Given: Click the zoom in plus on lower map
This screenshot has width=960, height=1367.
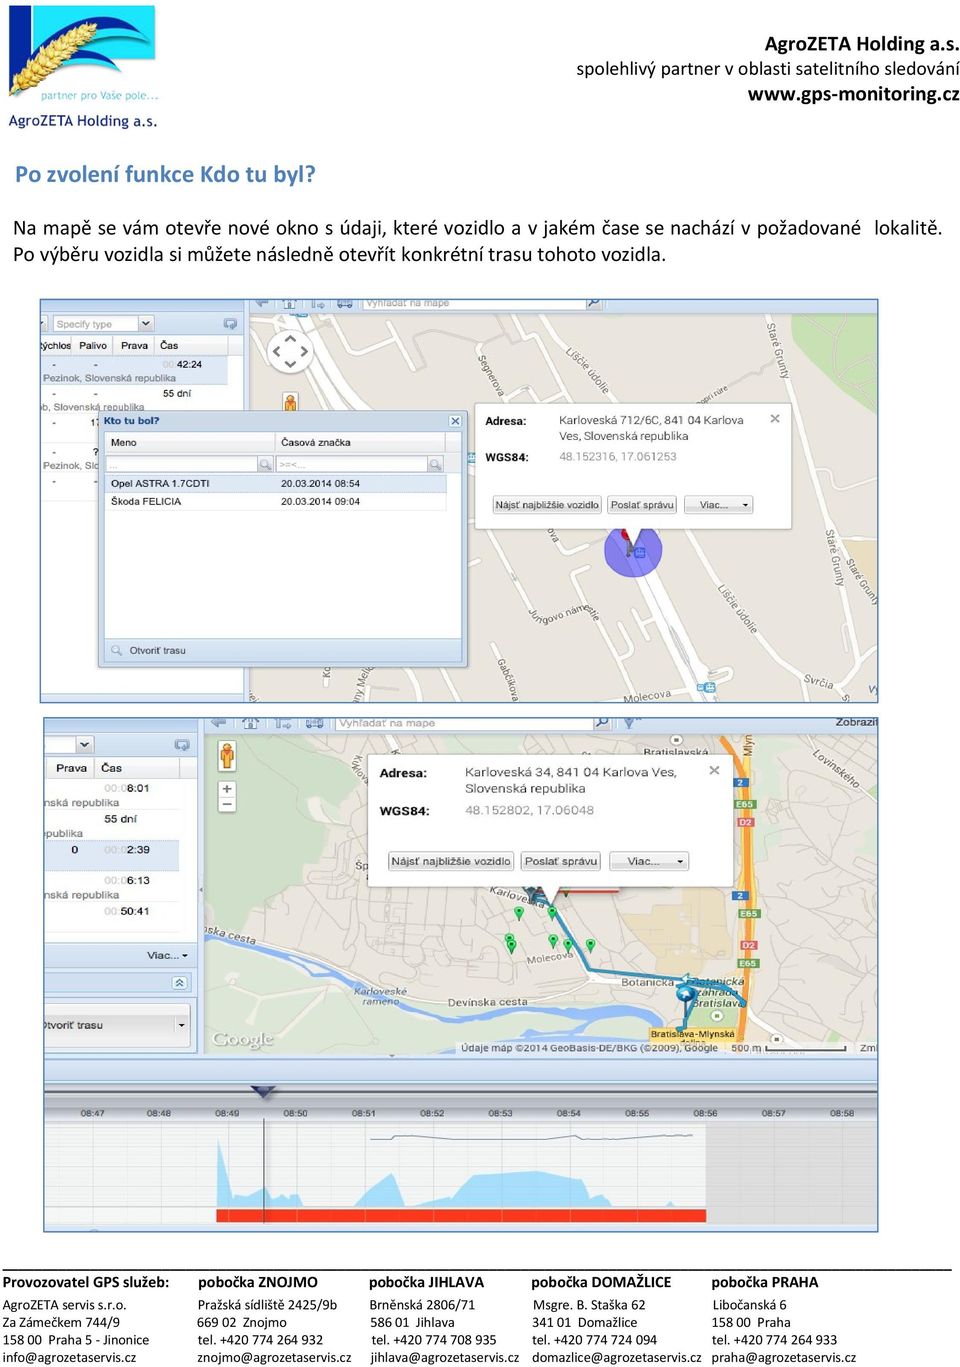Looking at the screenshot, I should (227, 789).
